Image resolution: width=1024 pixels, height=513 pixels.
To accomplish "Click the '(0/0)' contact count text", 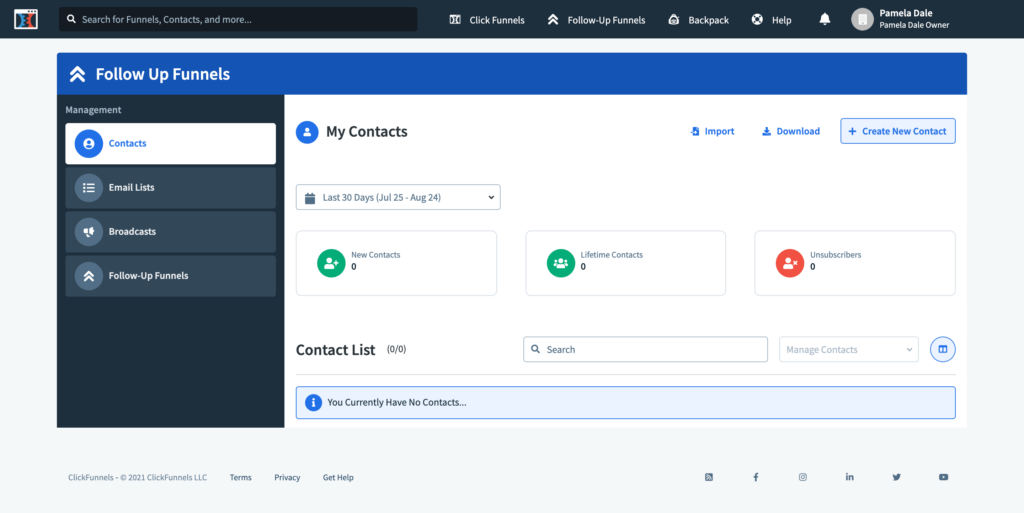I will coord(396,349).
